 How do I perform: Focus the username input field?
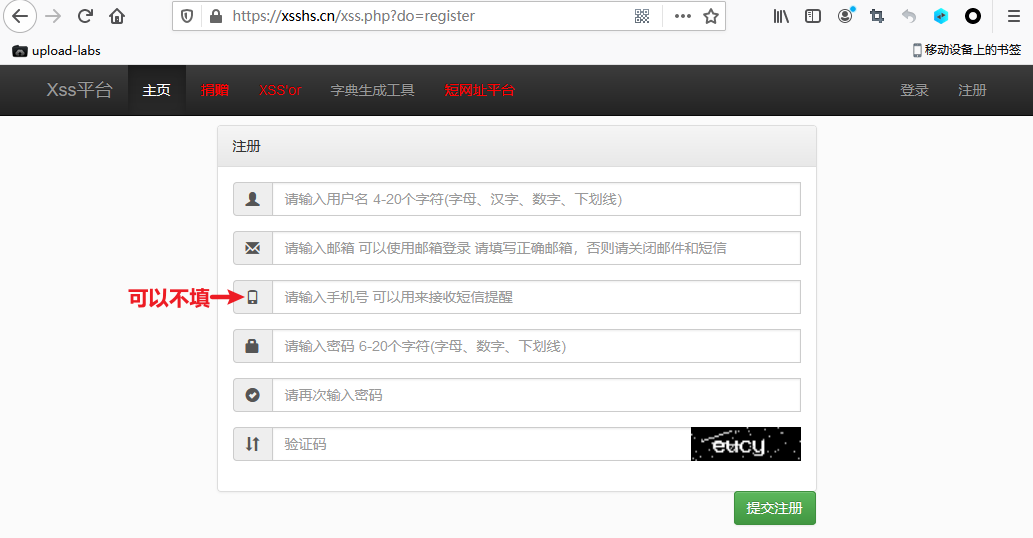(536, 199)
